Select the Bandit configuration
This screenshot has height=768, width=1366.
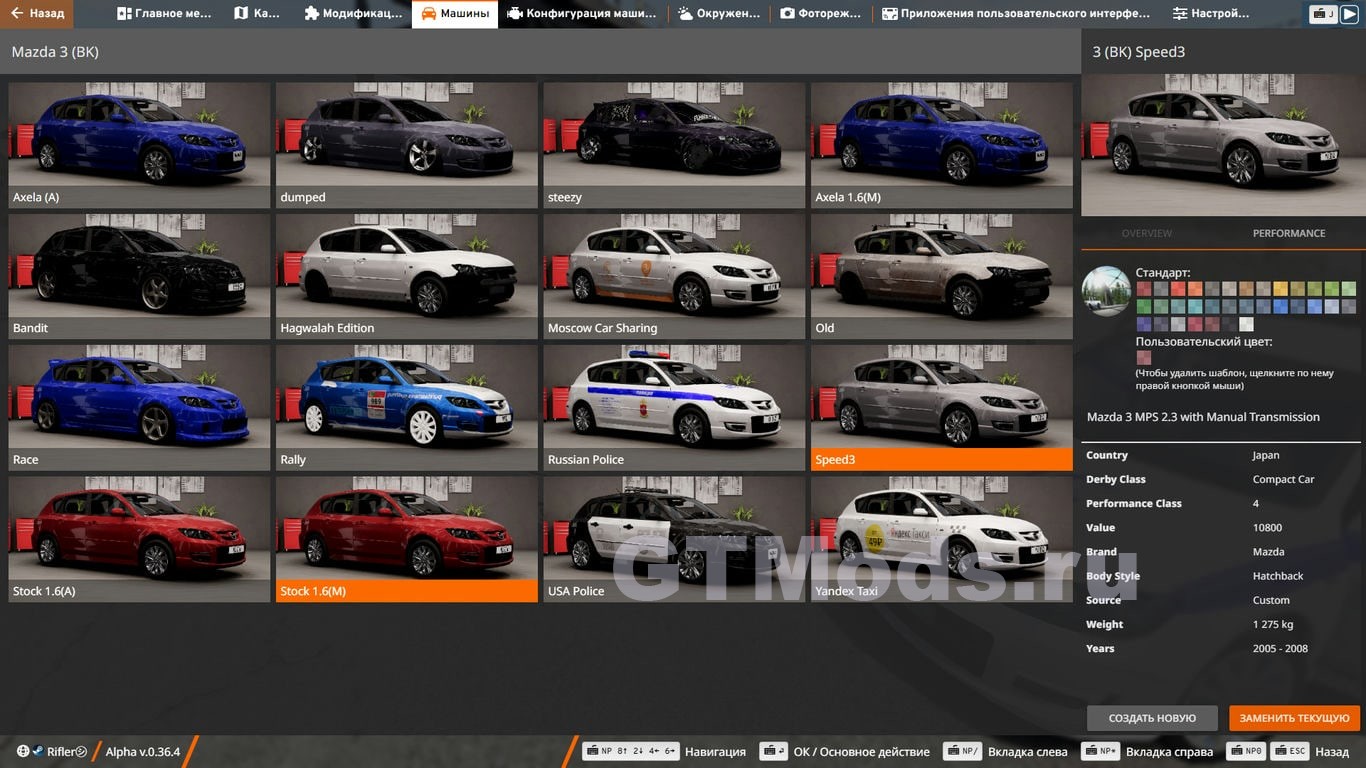coord(139,276)
